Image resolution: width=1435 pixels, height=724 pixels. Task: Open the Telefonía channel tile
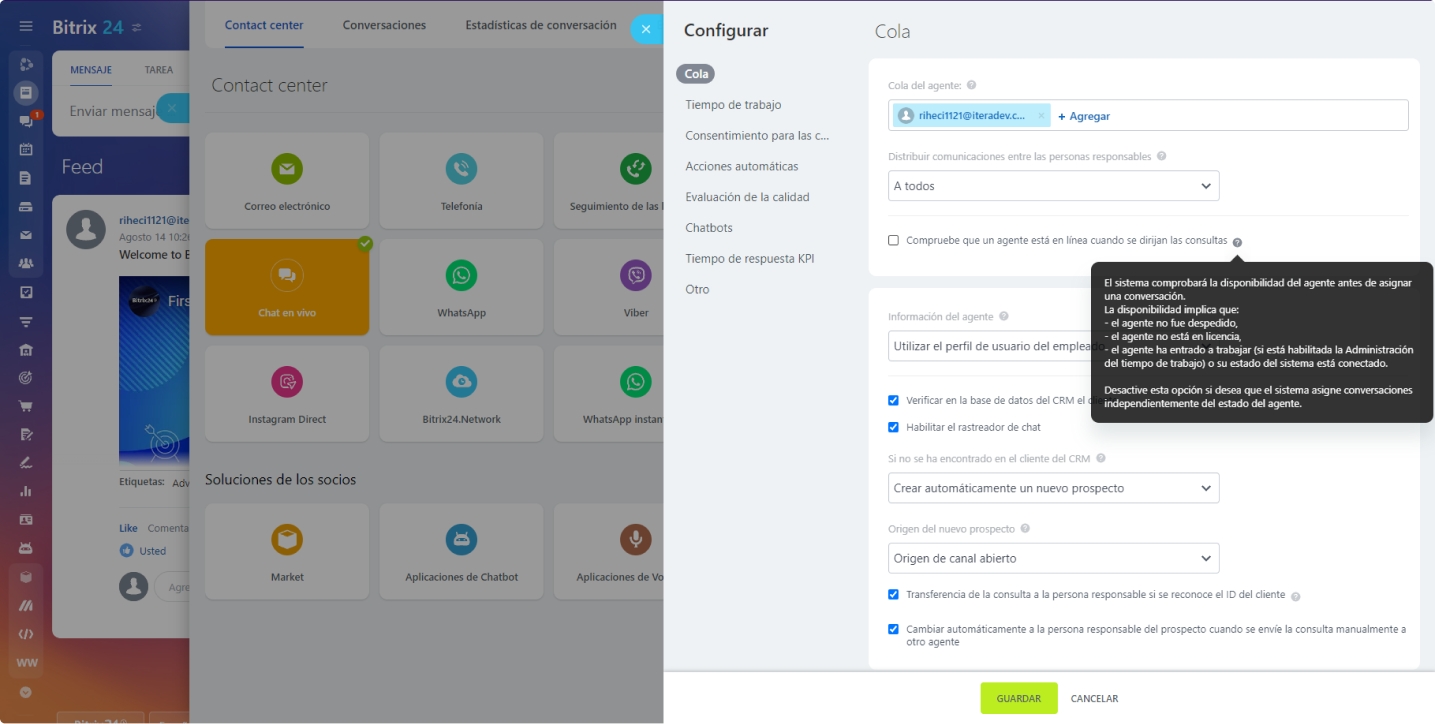coord(461,180)
